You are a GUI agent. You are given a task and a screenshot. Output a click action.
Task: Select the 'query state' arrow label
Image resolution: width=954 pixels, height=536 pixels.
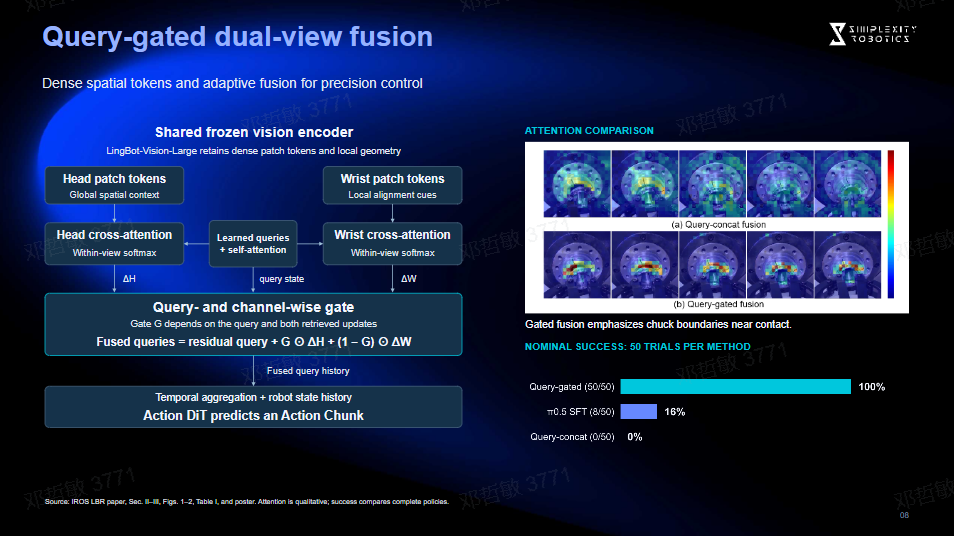click(282, 279)
